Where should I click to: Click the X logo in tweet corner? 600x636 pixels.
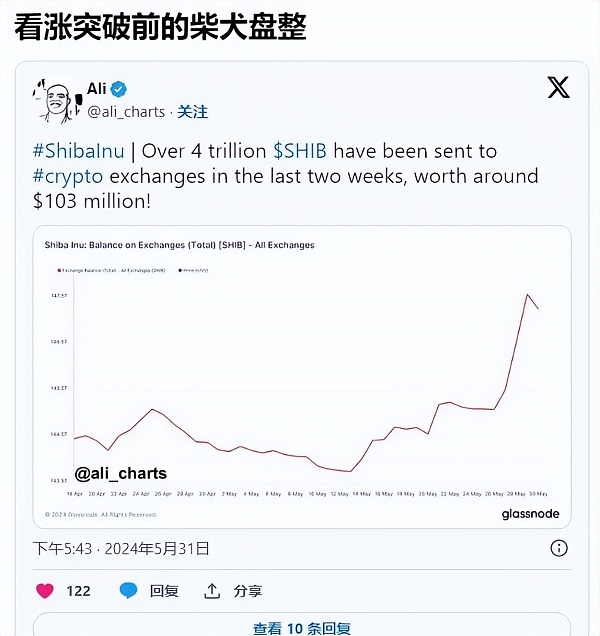pyautogui.click(x=558, y=88)
